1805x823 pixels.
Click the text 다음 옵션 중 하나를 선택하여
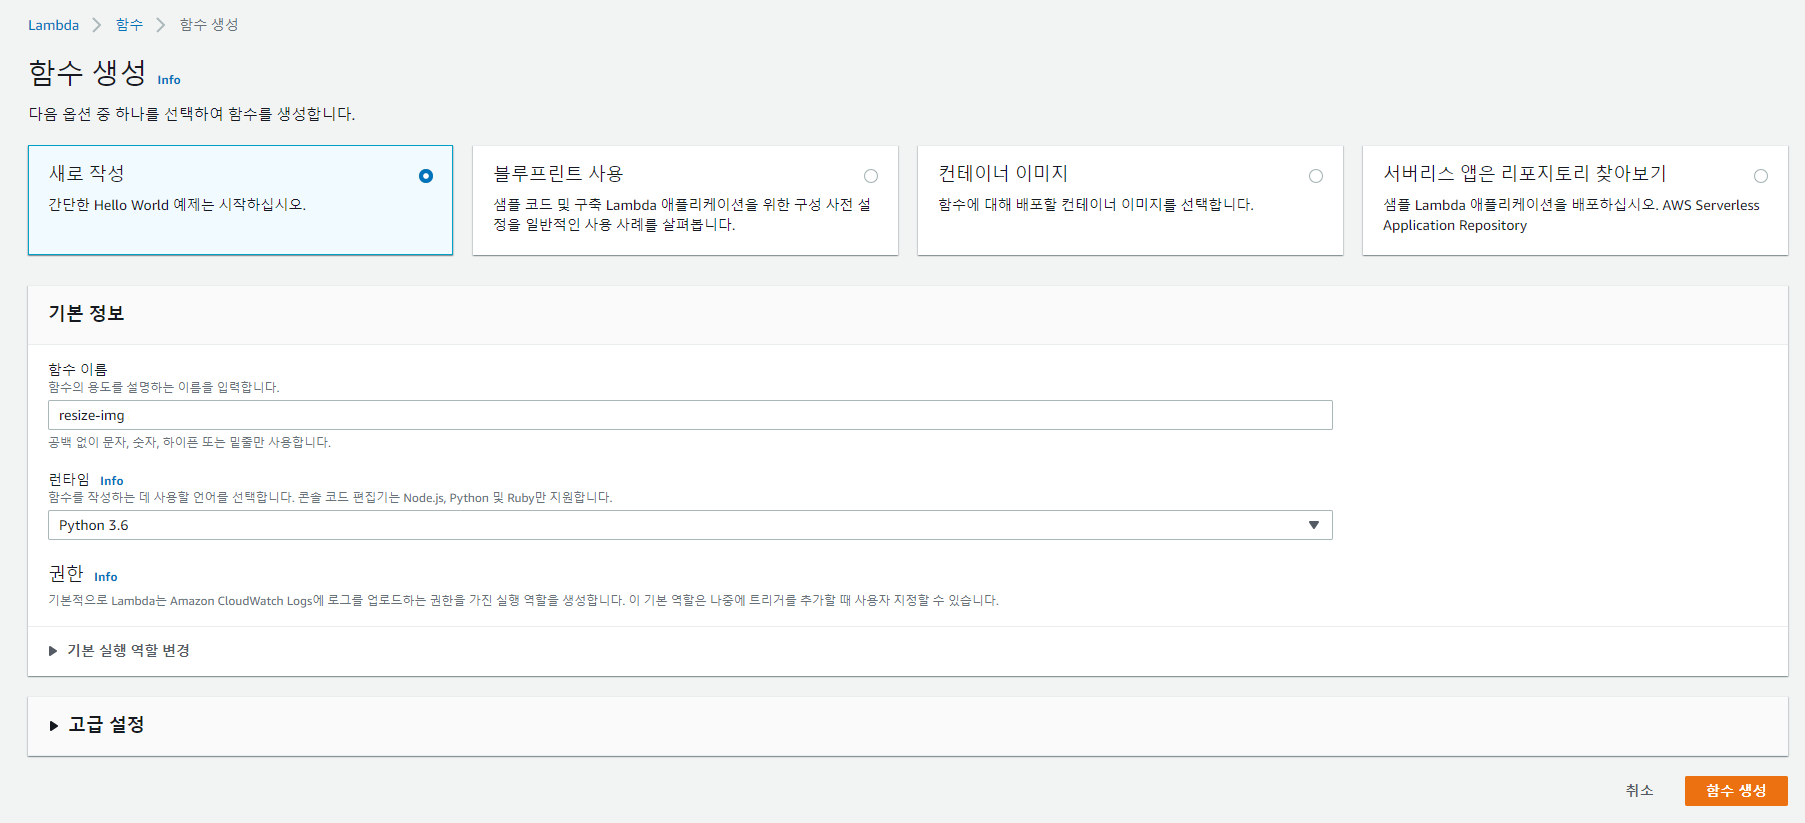point(191,114)
